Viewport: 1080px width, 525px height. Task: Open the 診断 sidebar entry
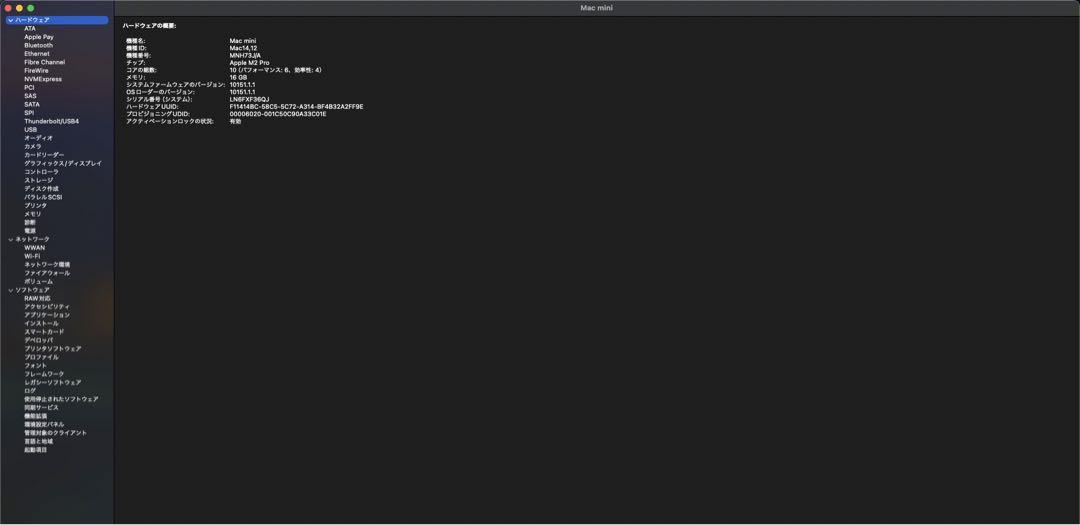(x=30, y=223)
